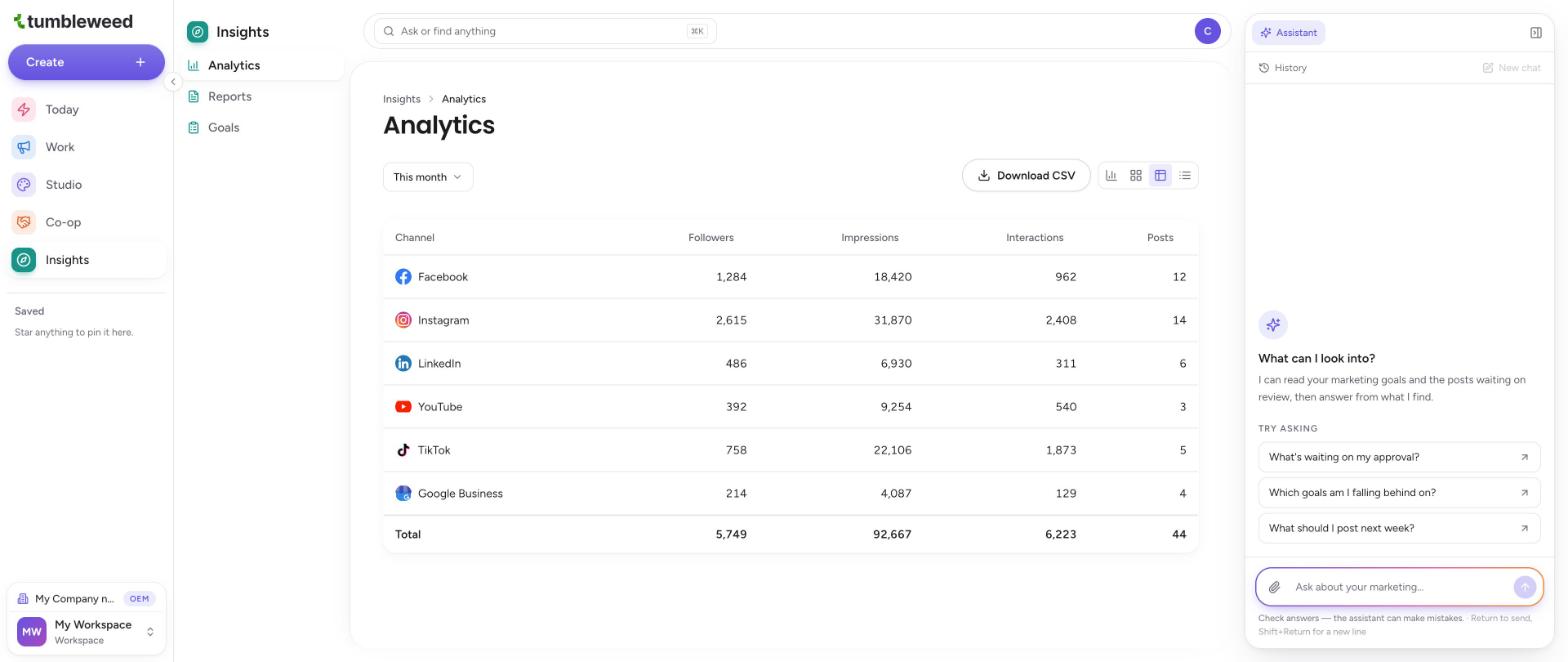
Task: Switch to the bar chart view
Action: click(x=1111, y=176)
